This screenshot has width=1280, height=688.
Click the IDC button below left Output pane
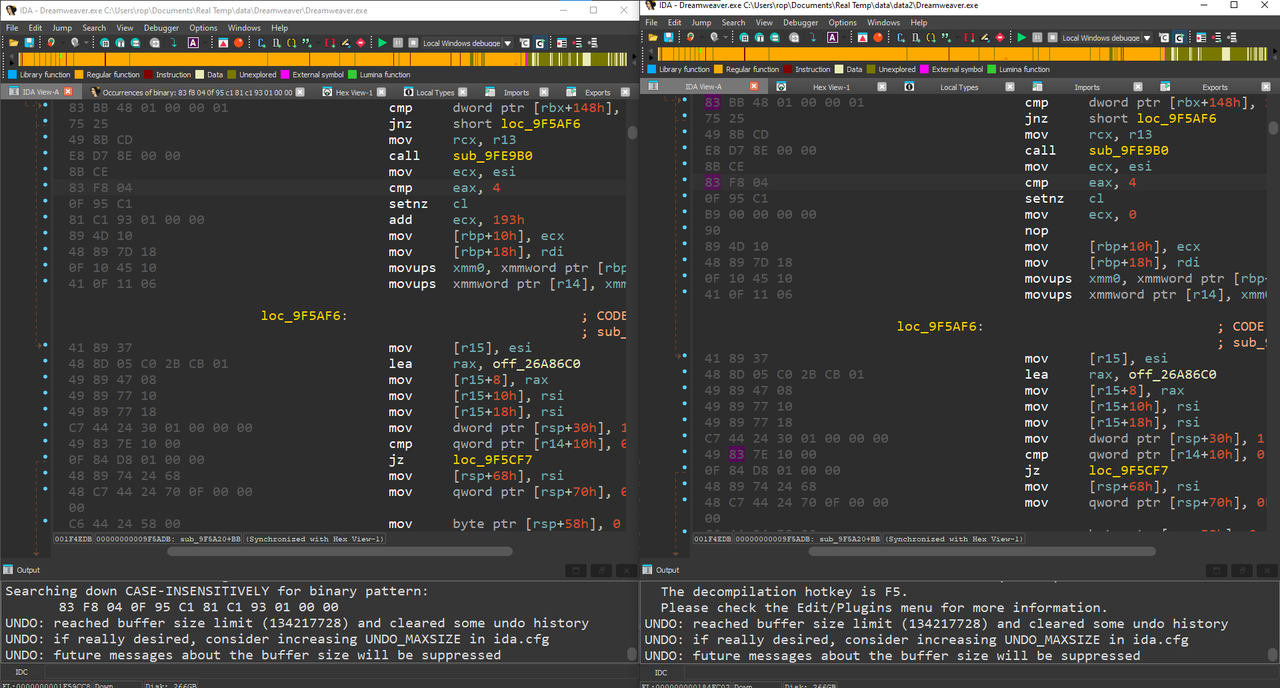point(21,672)
